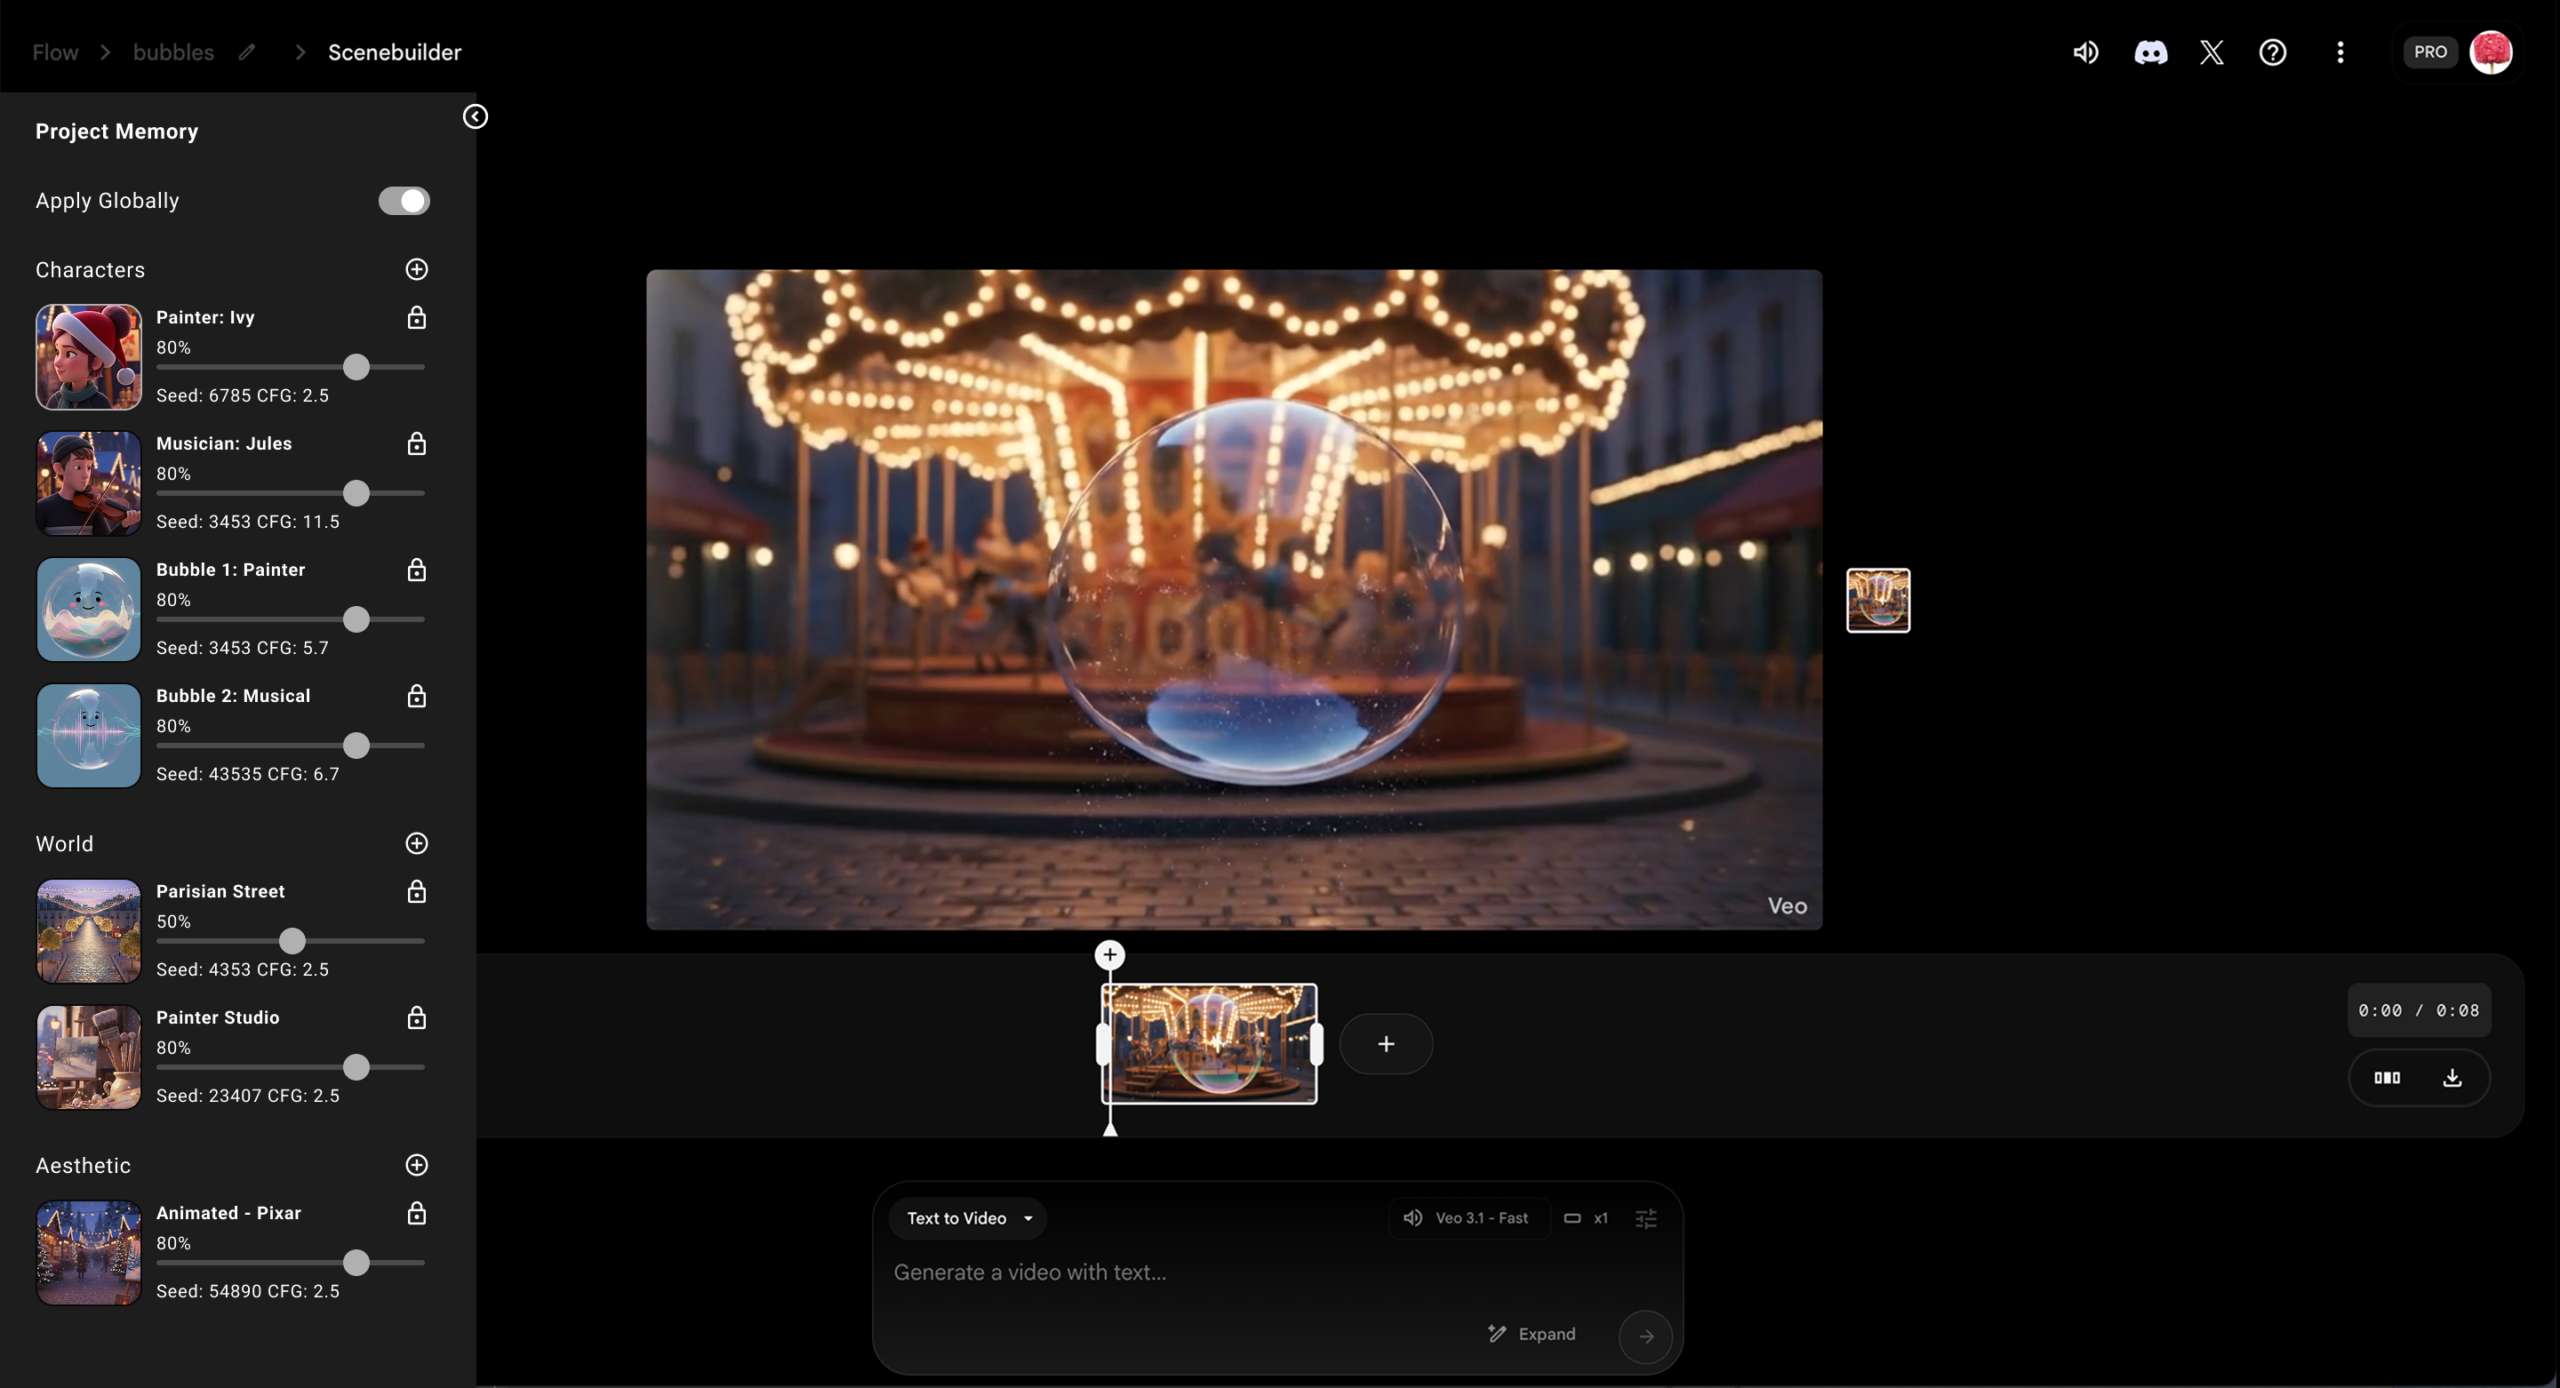Navigate to the bubbles project breadcrumb
This screenshot has height=1388, width=2560.
(173, 52)
